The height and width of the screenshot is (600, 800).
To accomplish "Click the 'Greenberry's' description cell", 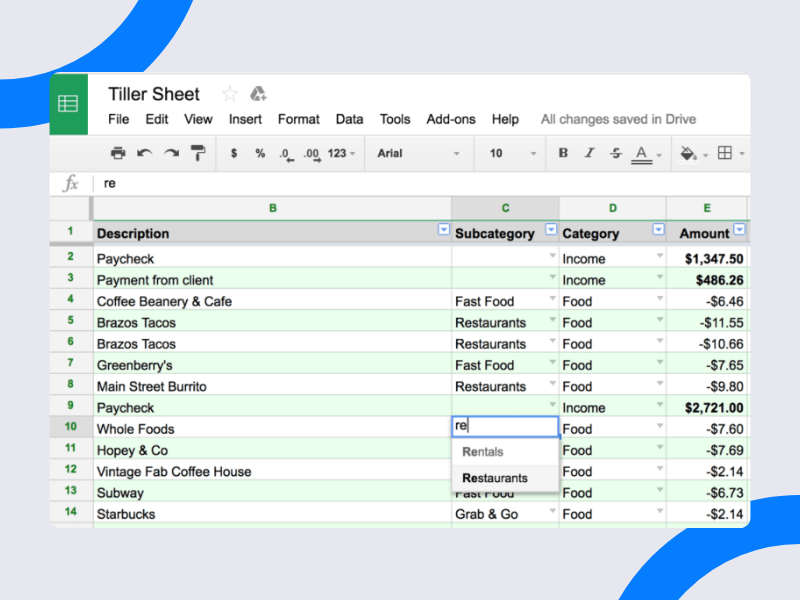I will 272,365.
